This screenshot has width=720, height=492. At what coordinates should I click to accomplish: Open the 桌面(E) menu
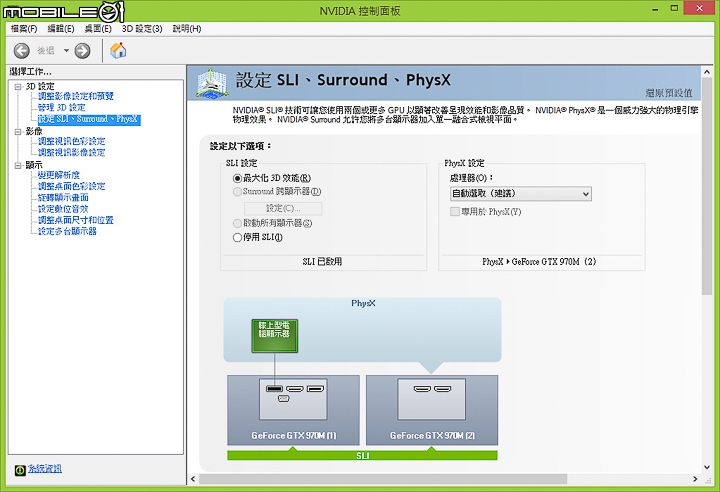tap(98, 28)
